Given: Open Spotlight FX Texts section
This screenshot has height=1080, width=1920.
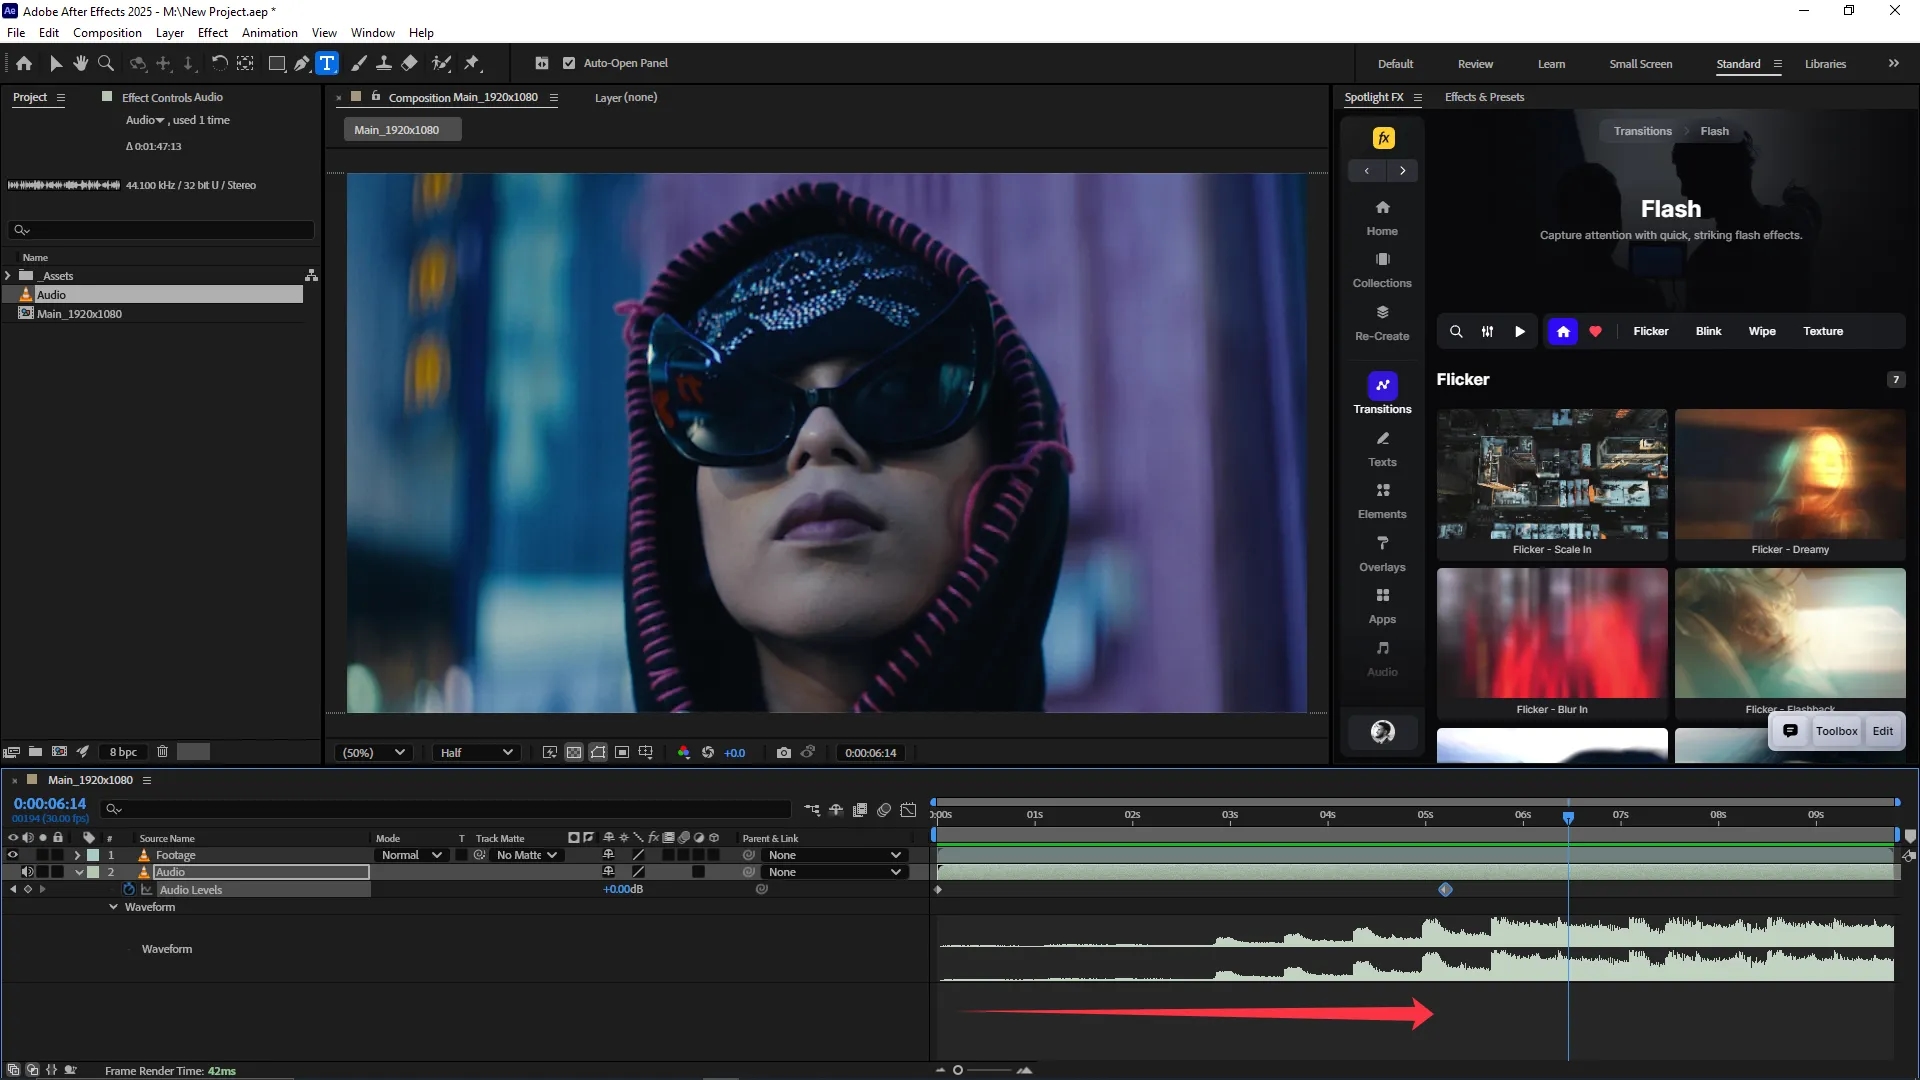Looking at the screenshot, I should tap(1382, 449).
